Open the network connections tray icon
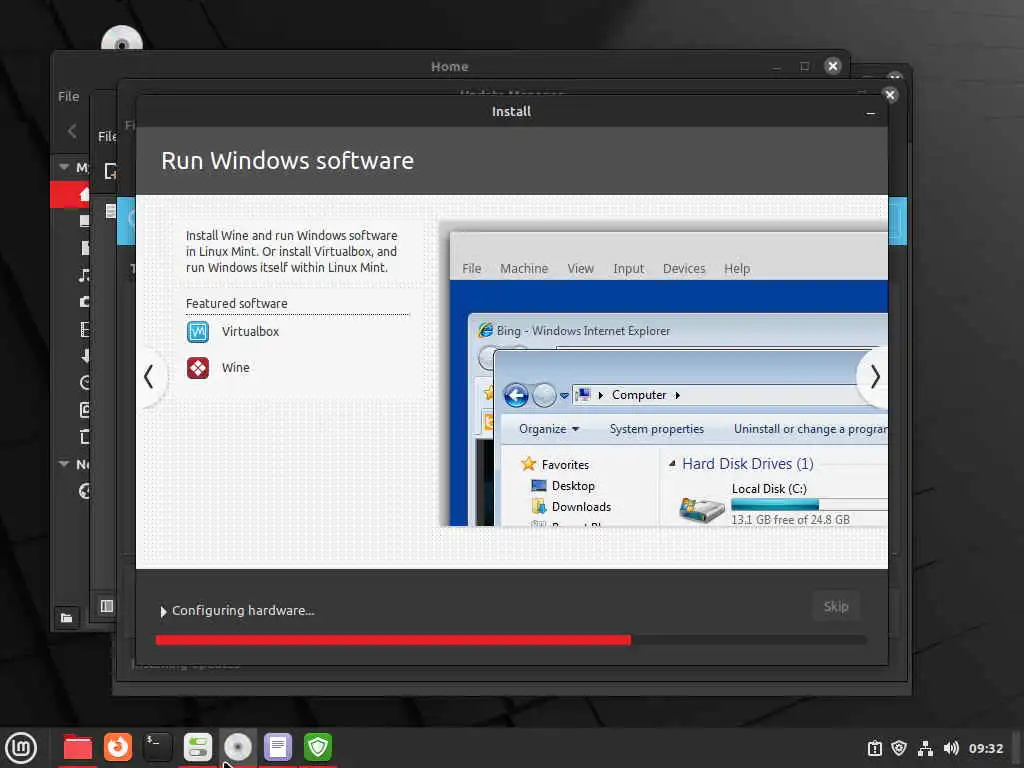 (925, 748)
